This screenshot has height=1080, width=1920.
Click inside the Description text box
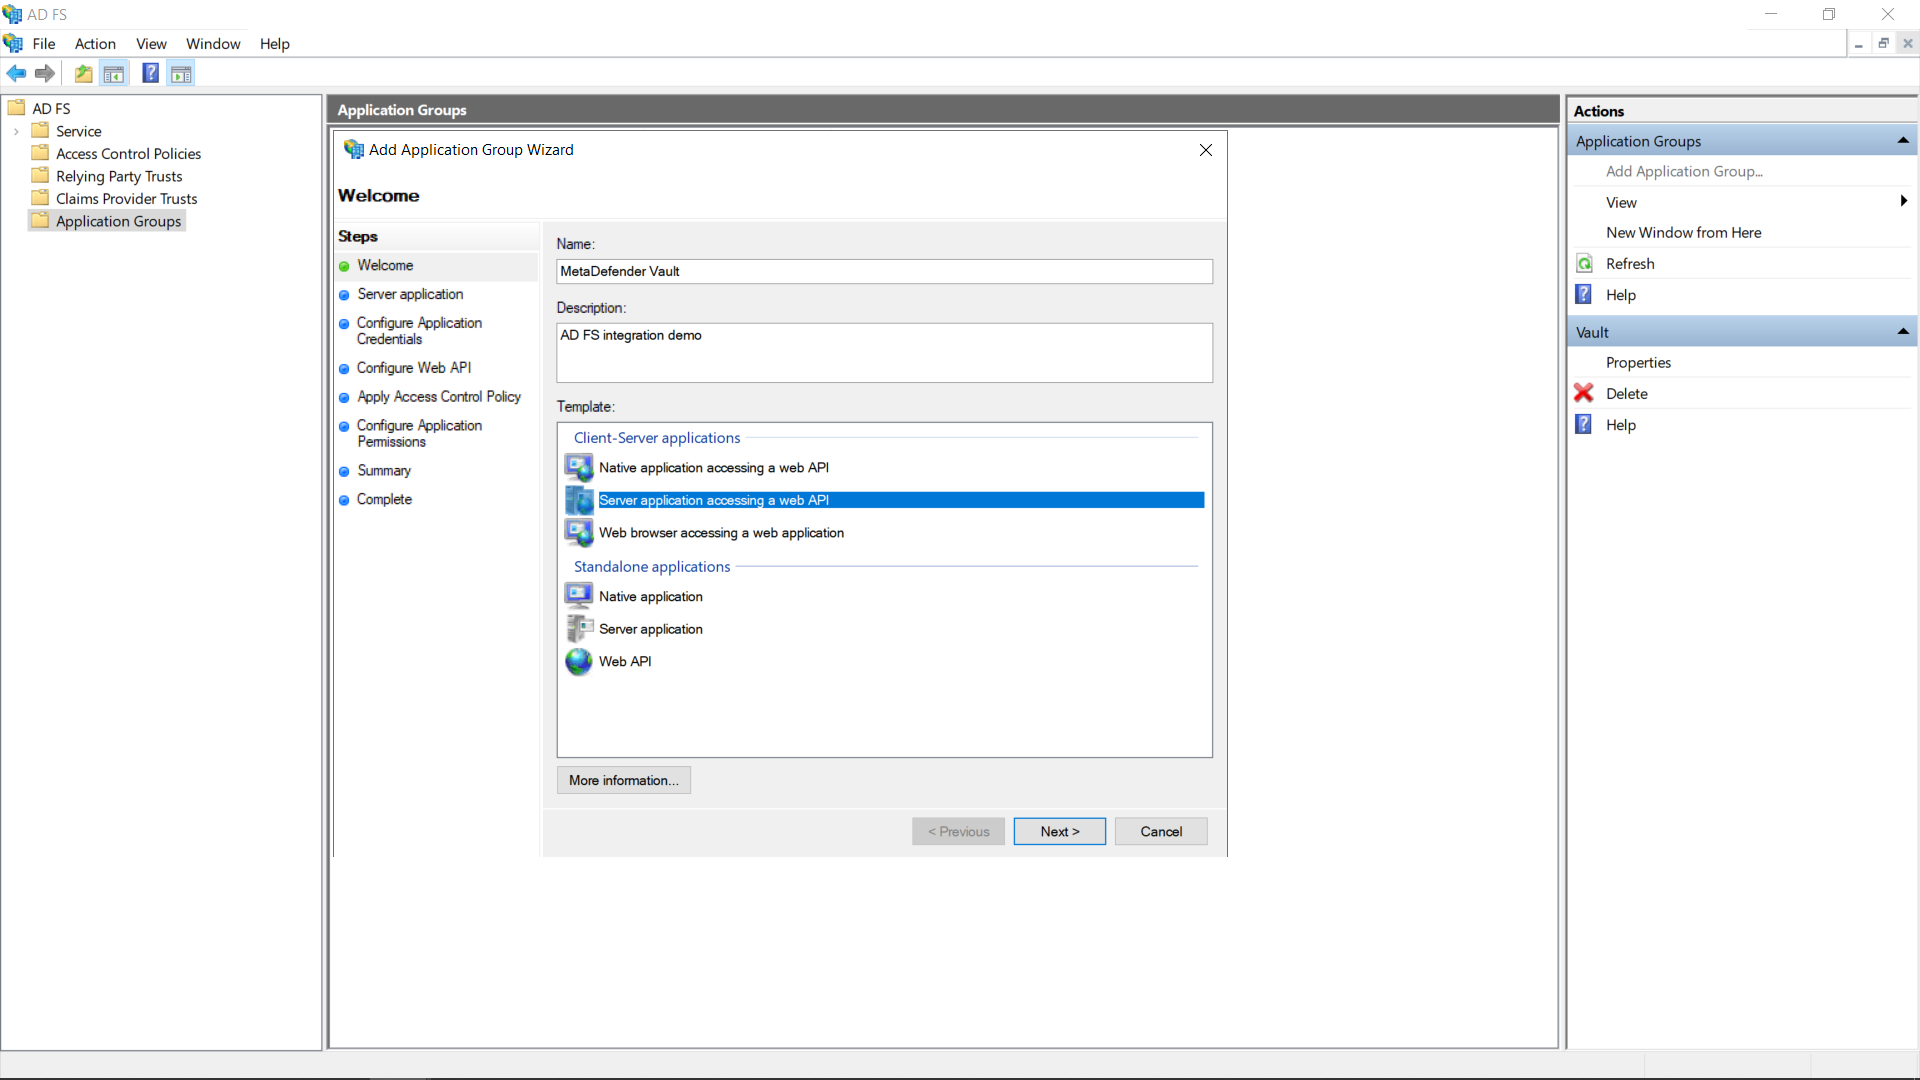point(884,352)
